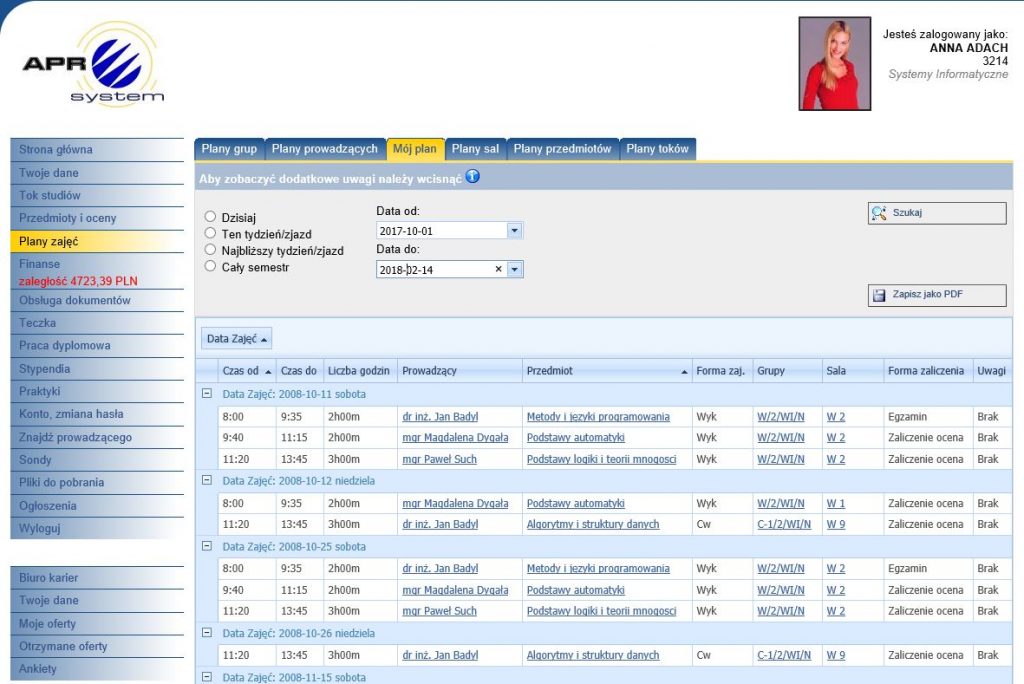This screenshot has width=1024, height=684.
Task: Select Plany zajęć in the sidebar
Action: click(x=97, y=241)
